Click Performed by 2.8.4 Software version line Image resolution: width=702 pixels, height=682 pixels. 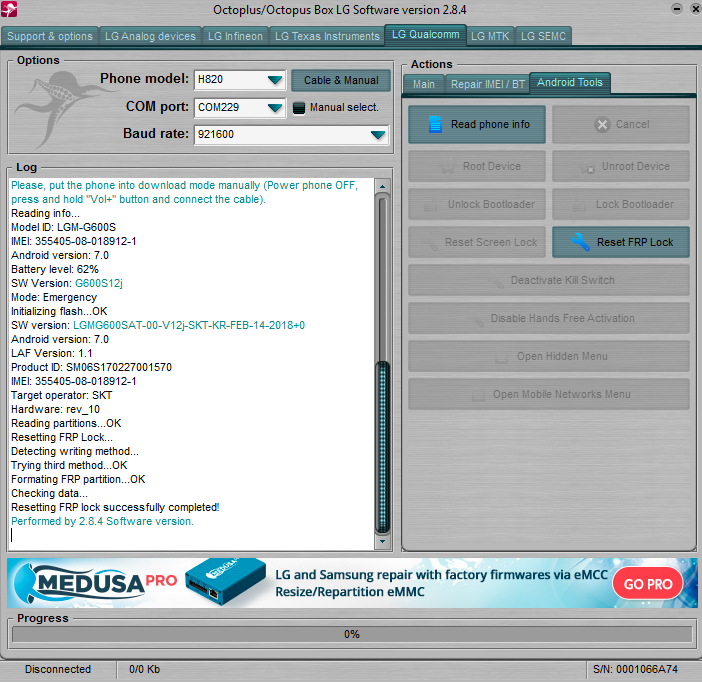coord(102,521)
